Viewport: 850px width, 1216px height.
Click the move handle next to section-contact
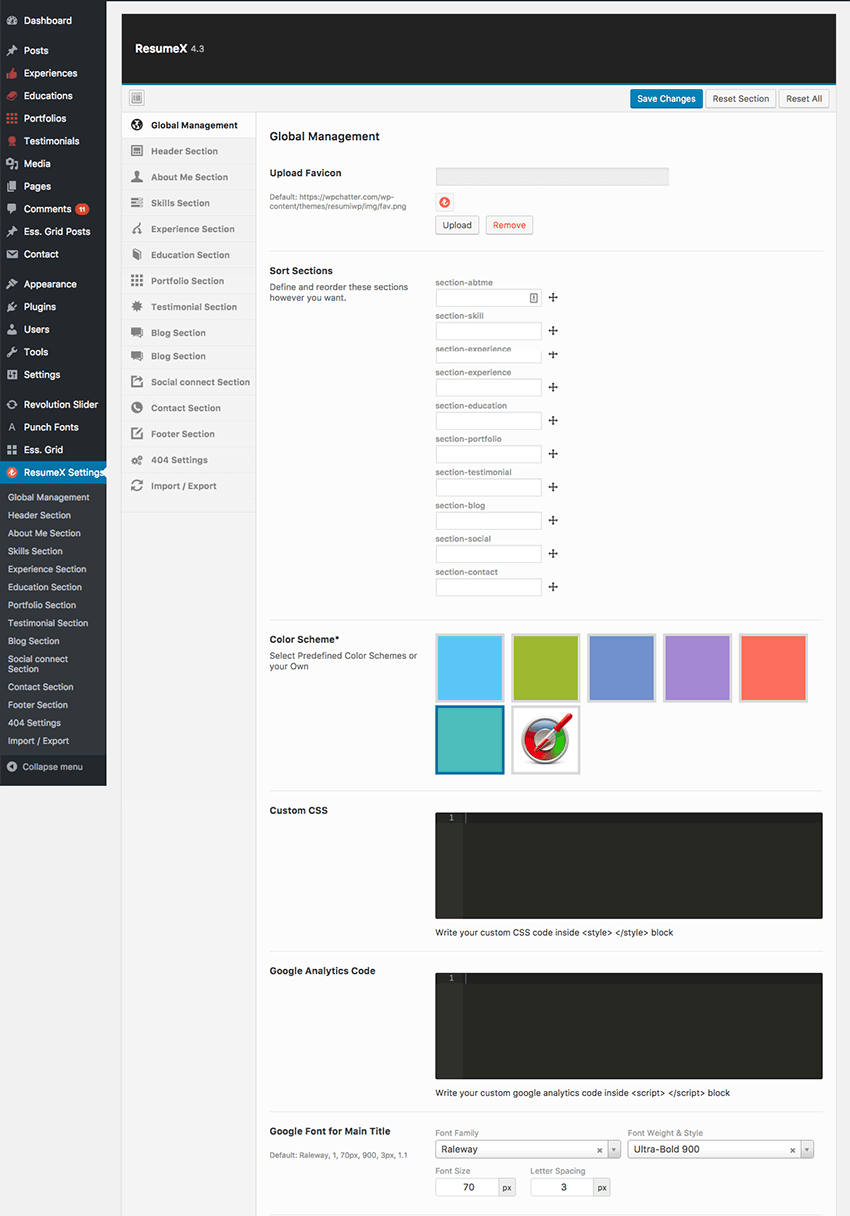[553, 587]
